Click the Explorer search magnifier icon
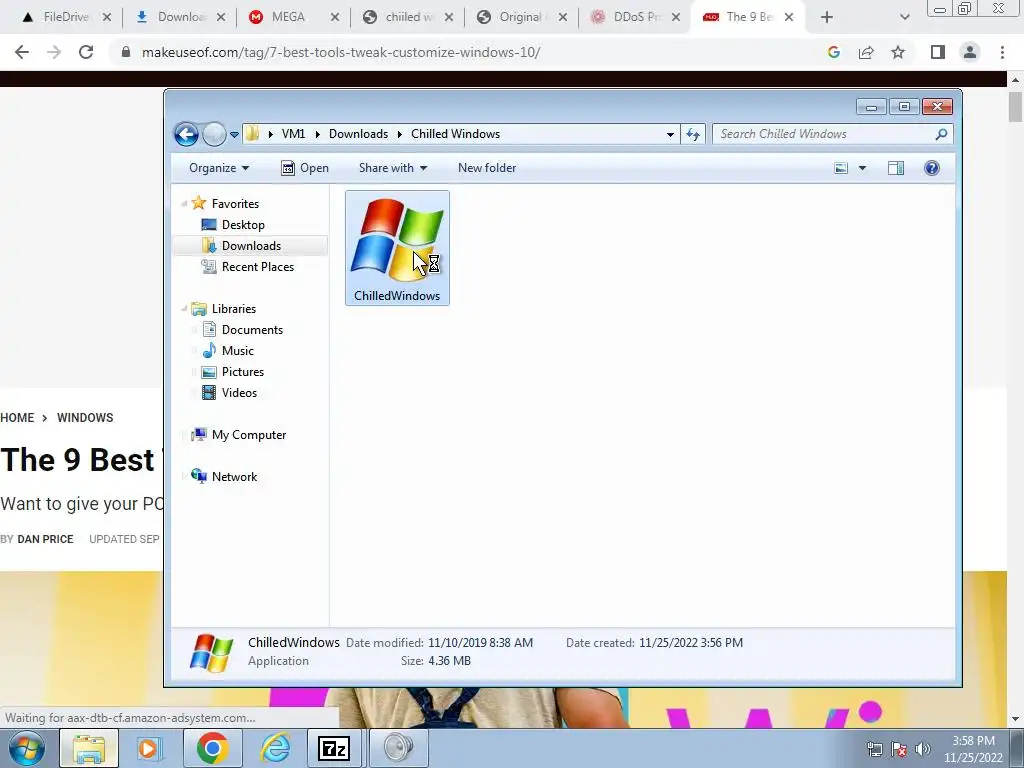1024x768 pixels. click(x=941, y=134)
